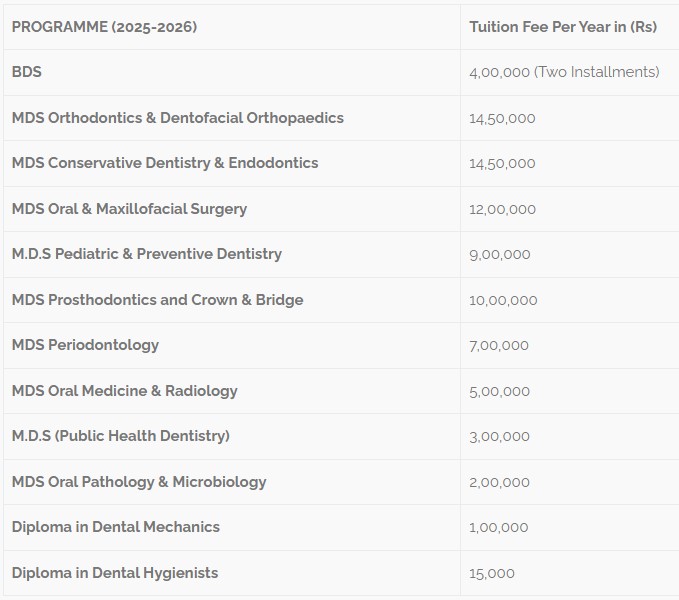Select MDS Prosthodontics and Crown & Bridge

pyautogui.click(x=158, y=300)
